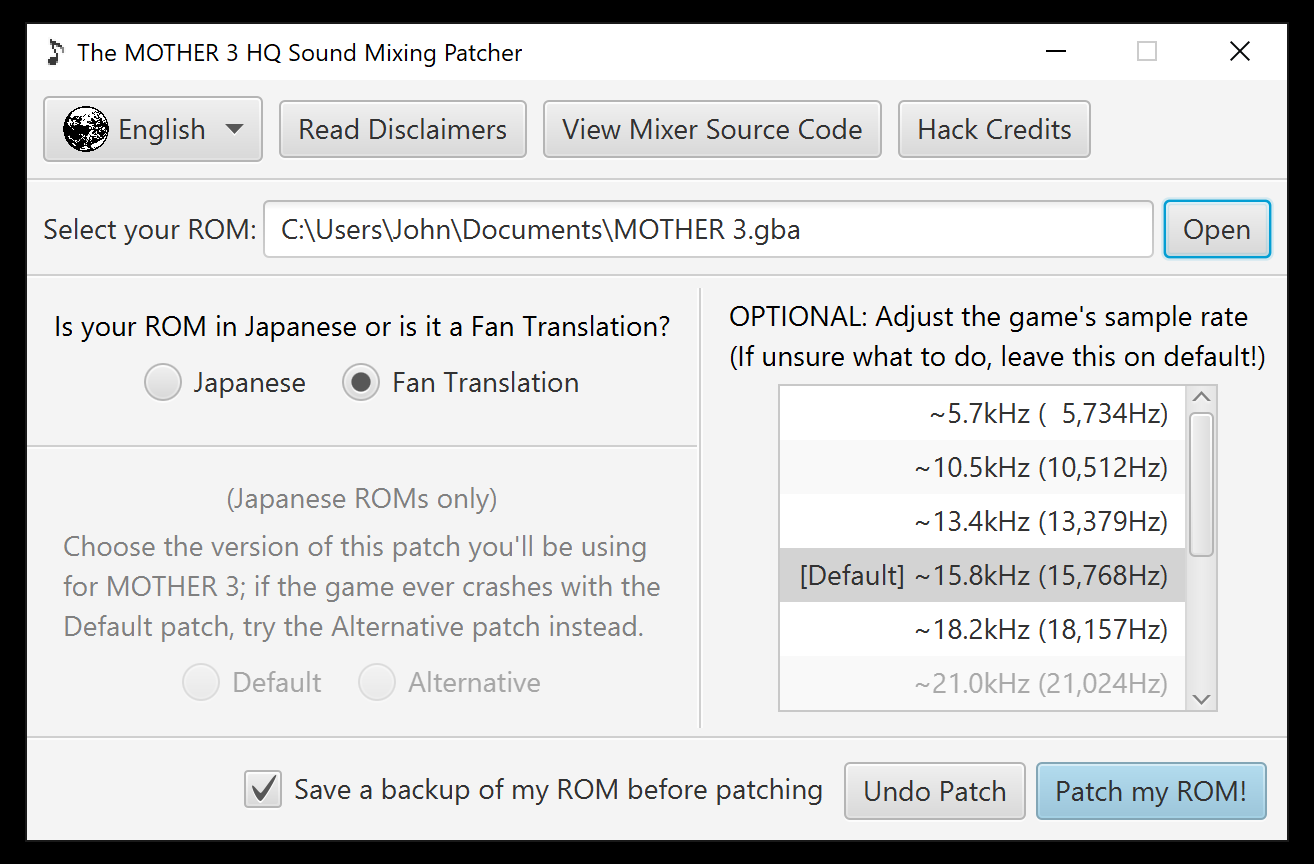Show the Hack Credits

click(994, 129)
